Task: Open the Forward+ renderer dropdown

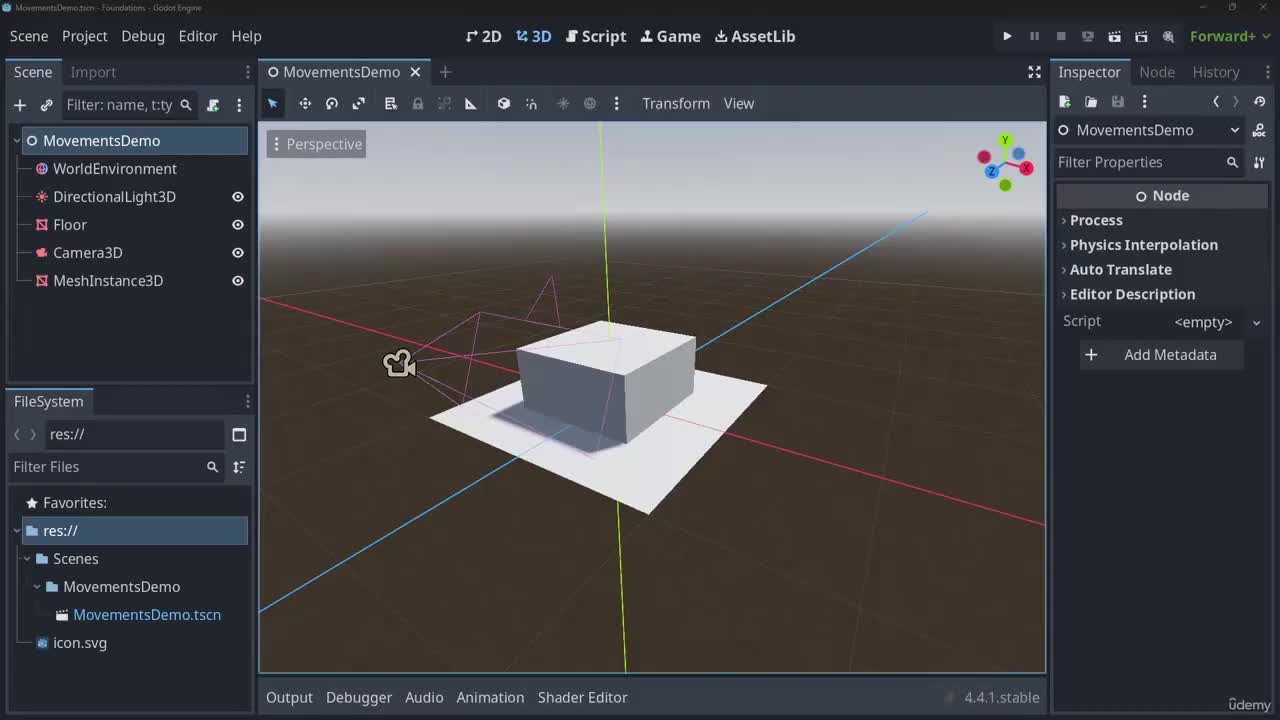Action: (x=1229, y=36)
